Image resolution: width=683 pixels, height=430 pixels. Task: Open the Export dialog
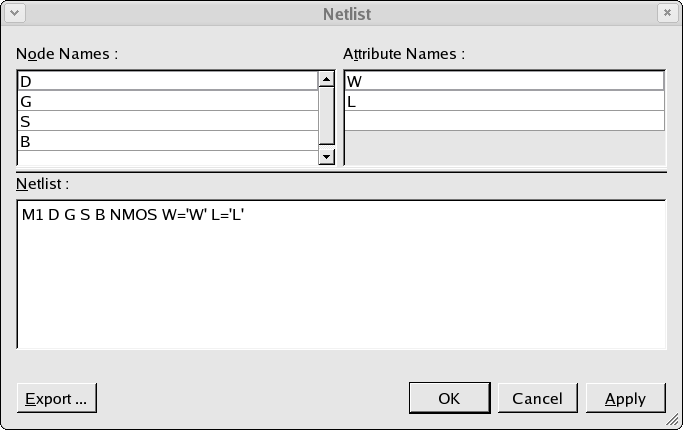[57, 398]
